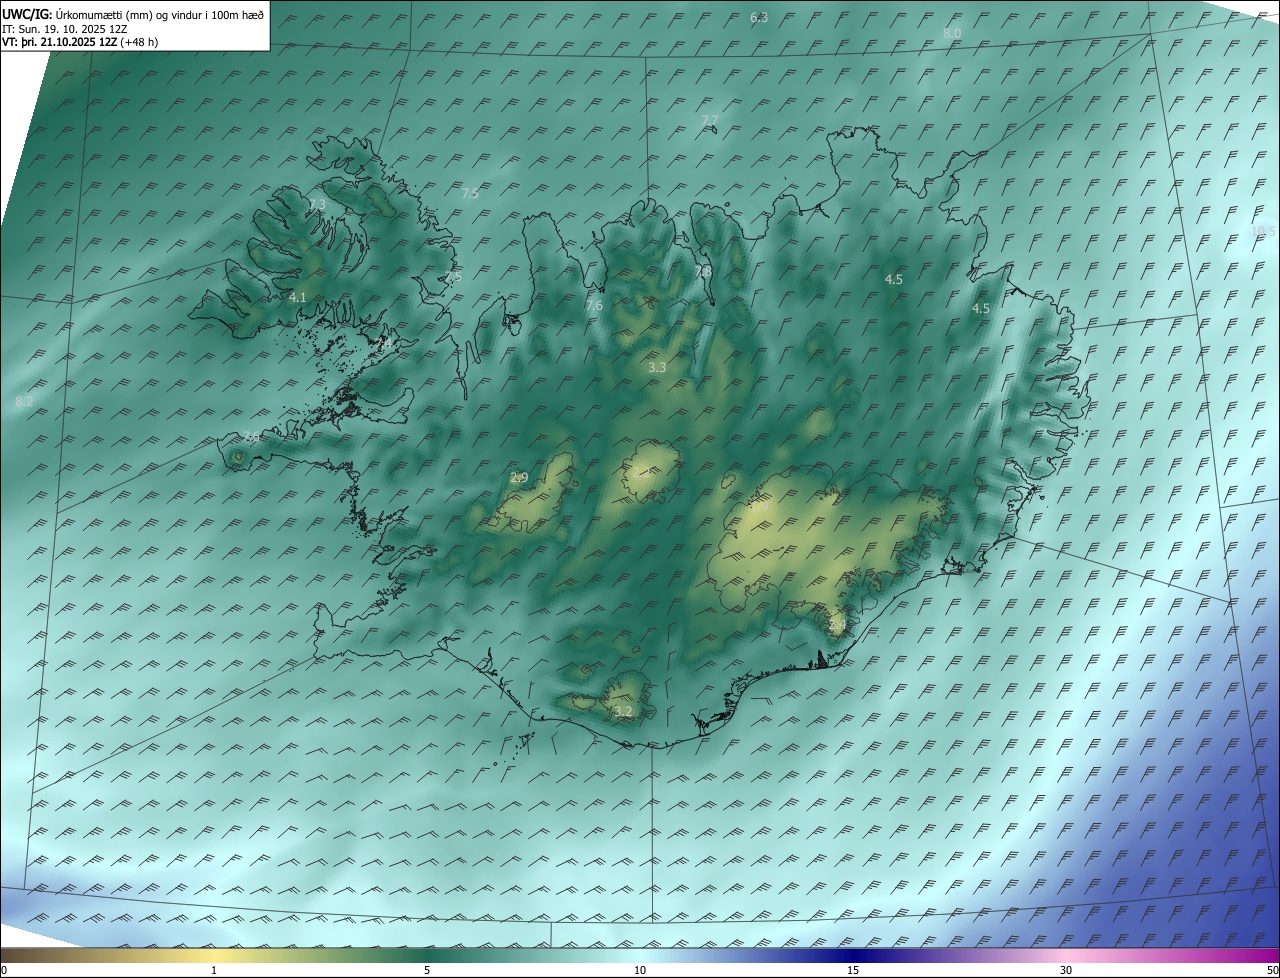Click the colour scale tick labelled 10
Image resolution: width=1280 pixels, height=978 pixels.
[x=640, y=970]
